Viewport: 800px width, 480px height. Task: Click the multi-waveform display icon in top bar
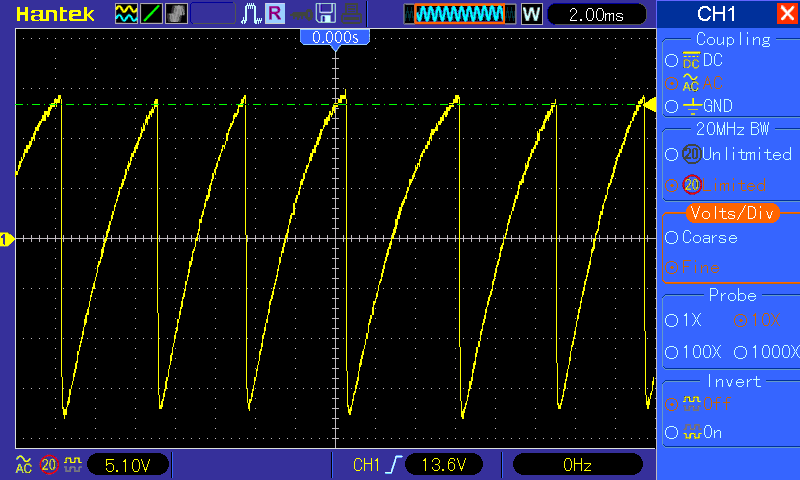click(x=126, y=14)
